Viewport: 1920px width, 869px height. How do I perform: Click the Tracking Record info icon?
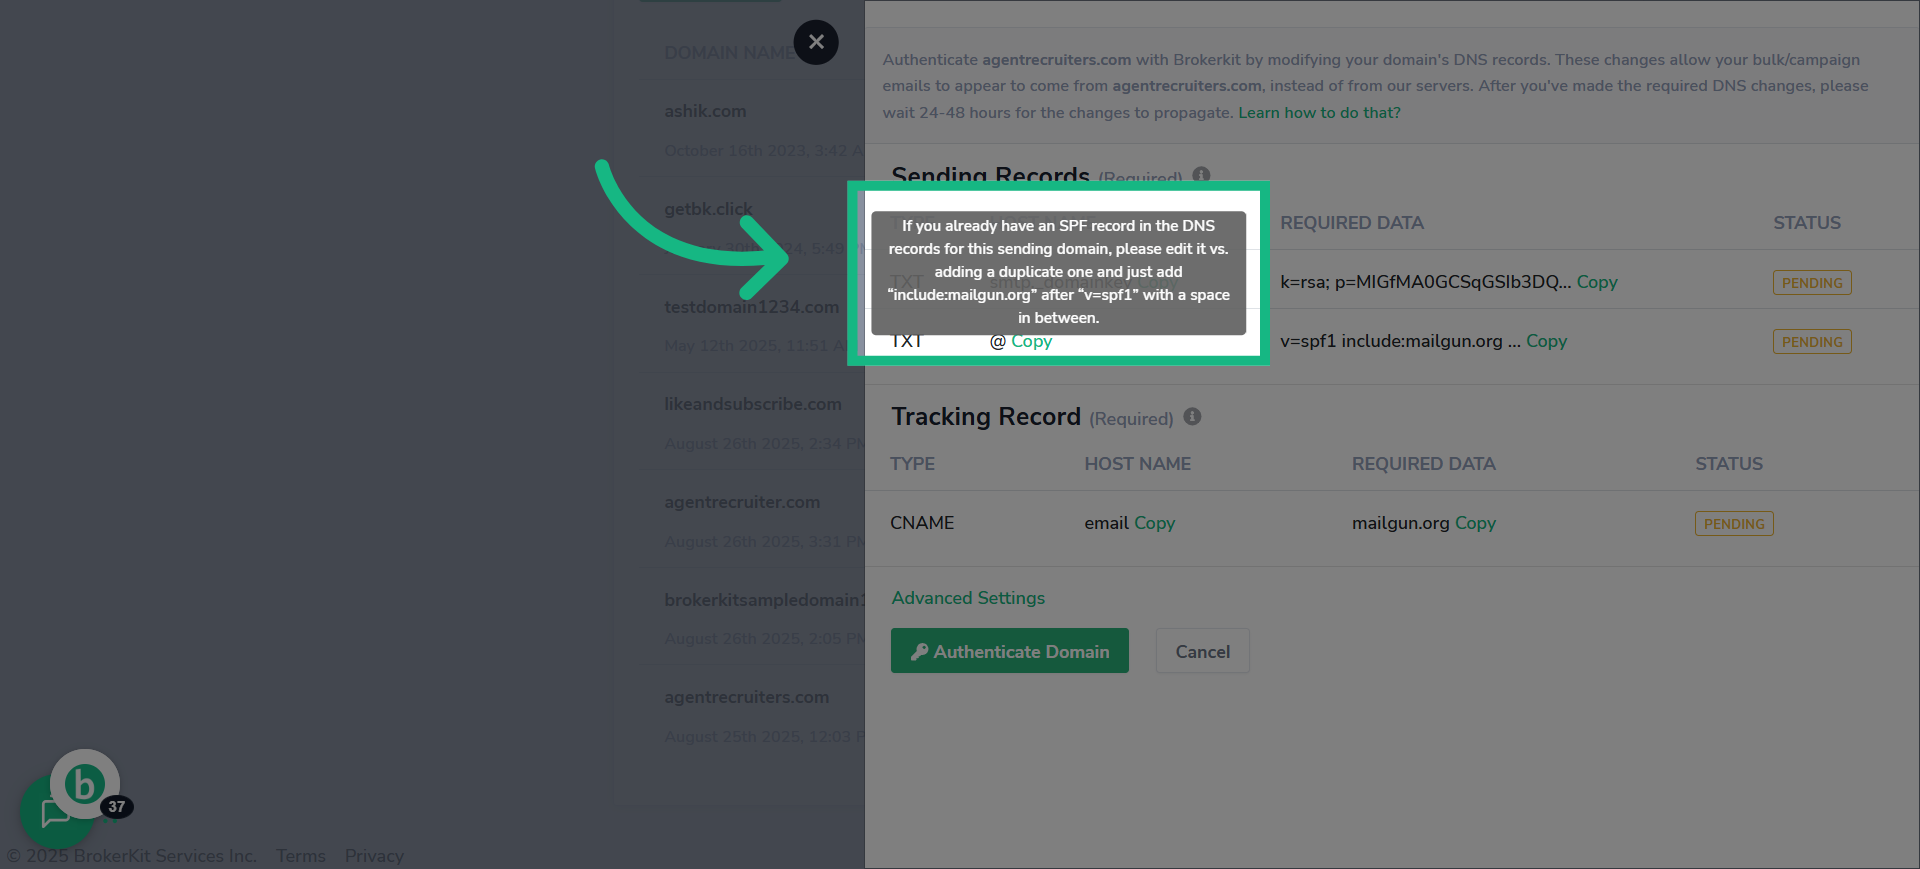tap(1192, 416)
